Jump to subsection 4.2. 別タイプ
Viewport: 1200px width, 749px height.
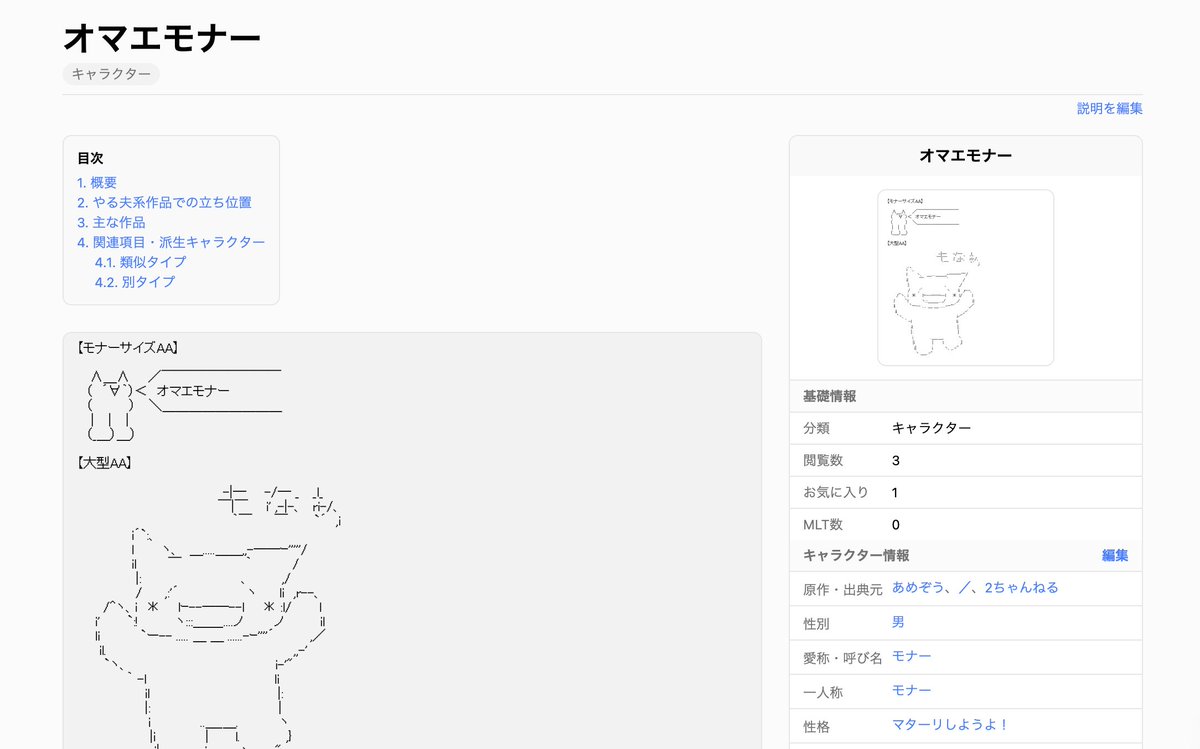(x=135, y=282)
